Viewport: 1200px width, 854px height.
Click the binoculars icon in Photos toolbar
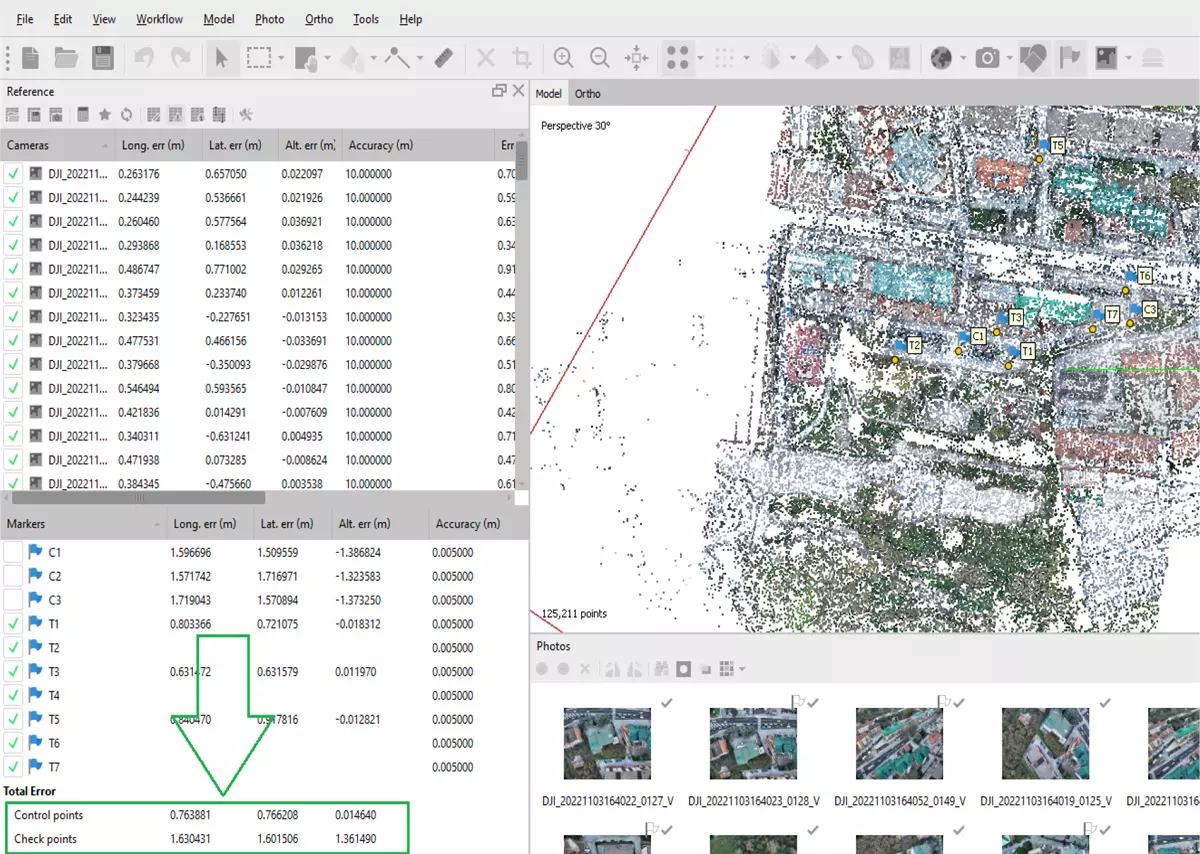[x=660, y=668]
